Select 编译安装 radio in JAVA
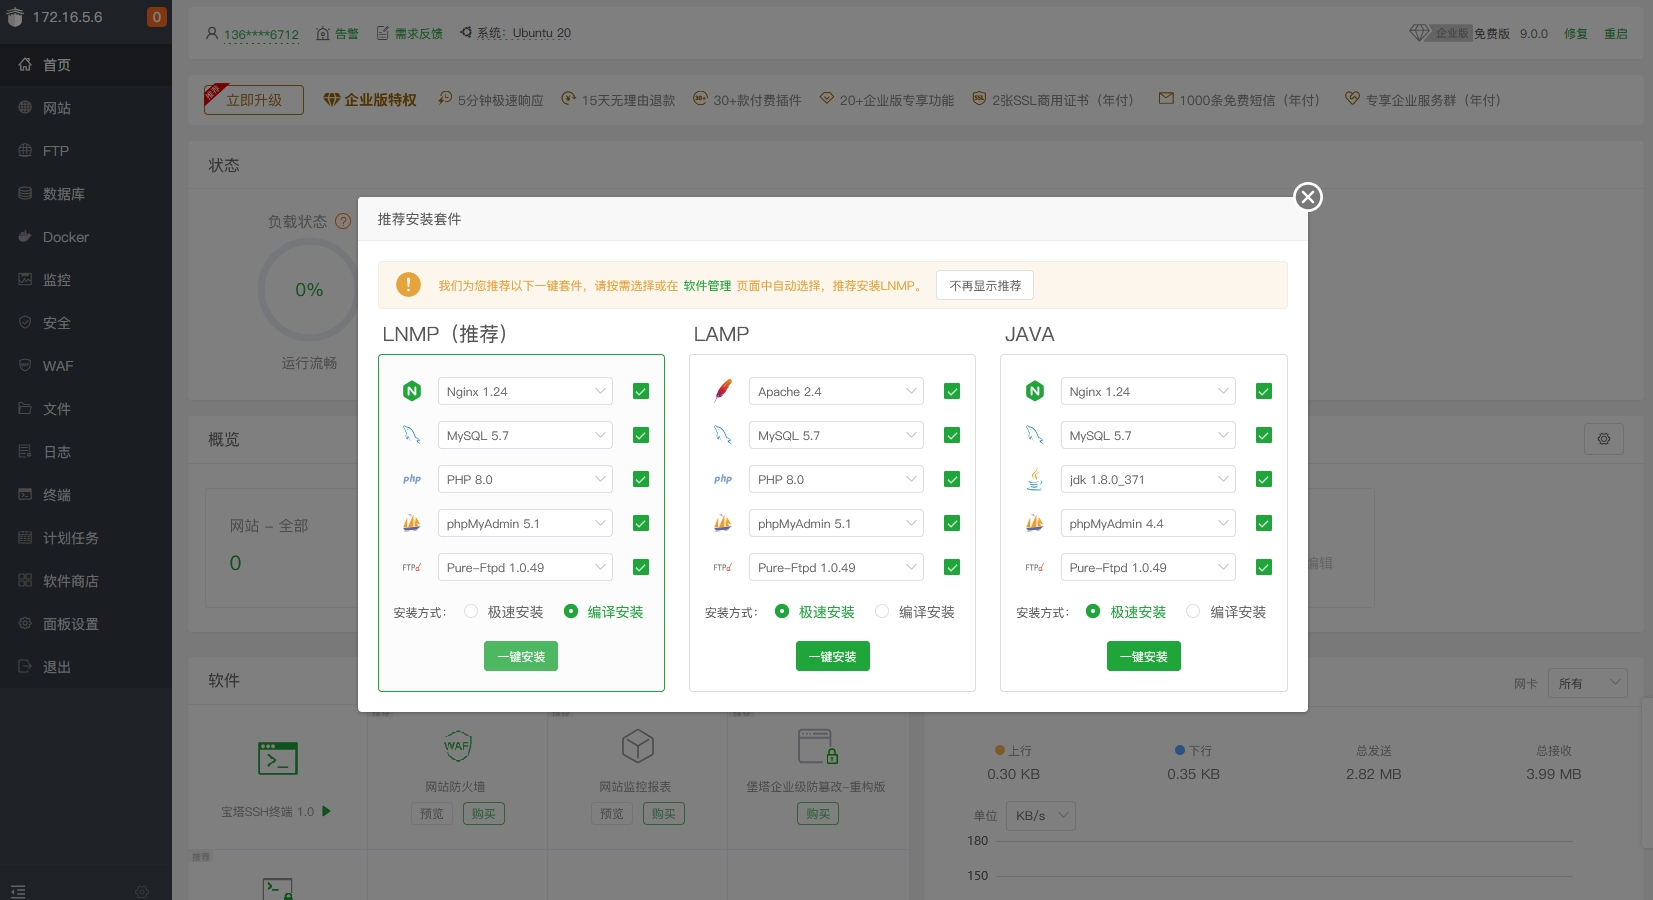 1193,611
